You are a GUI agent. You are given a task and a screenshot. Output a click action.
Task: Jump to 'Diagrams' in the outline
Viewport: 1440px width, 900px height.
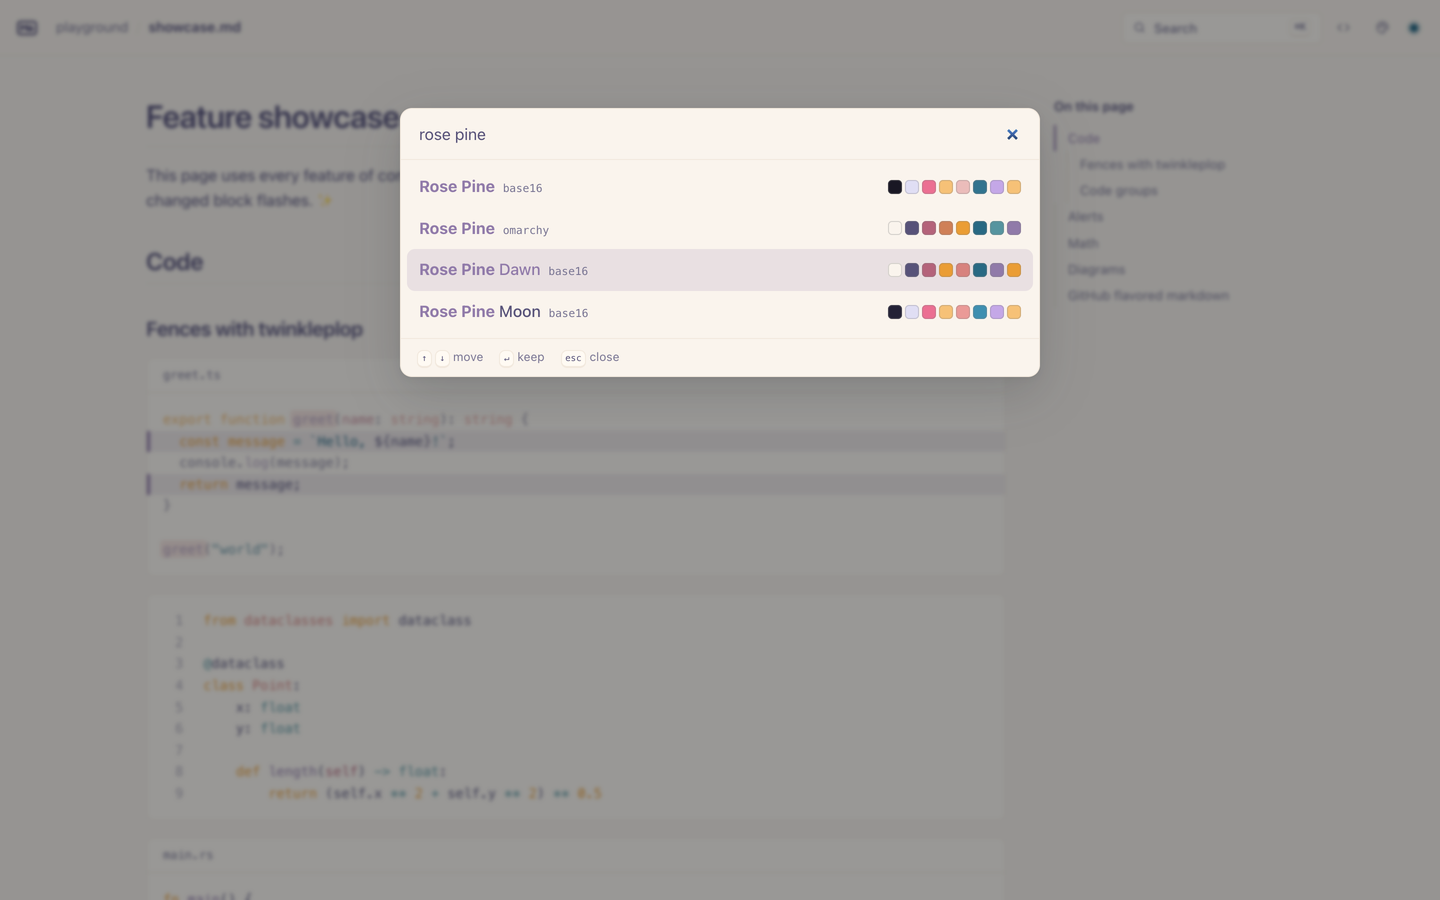pyautogui.click(x=1096, y=269)
